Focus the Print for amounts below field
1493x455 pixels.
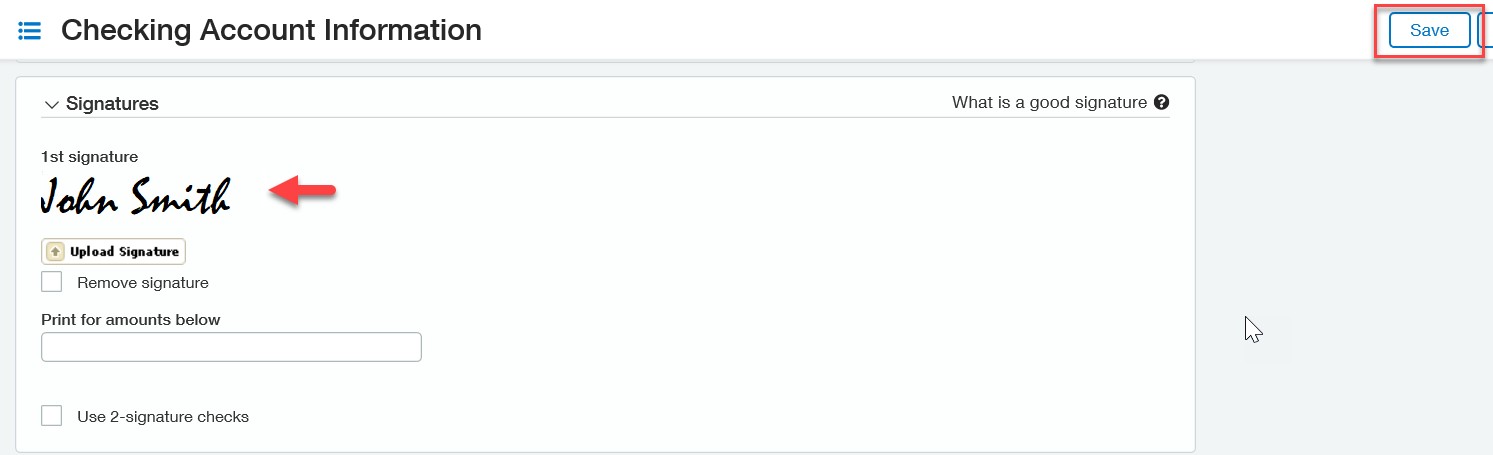coord(231,347)
